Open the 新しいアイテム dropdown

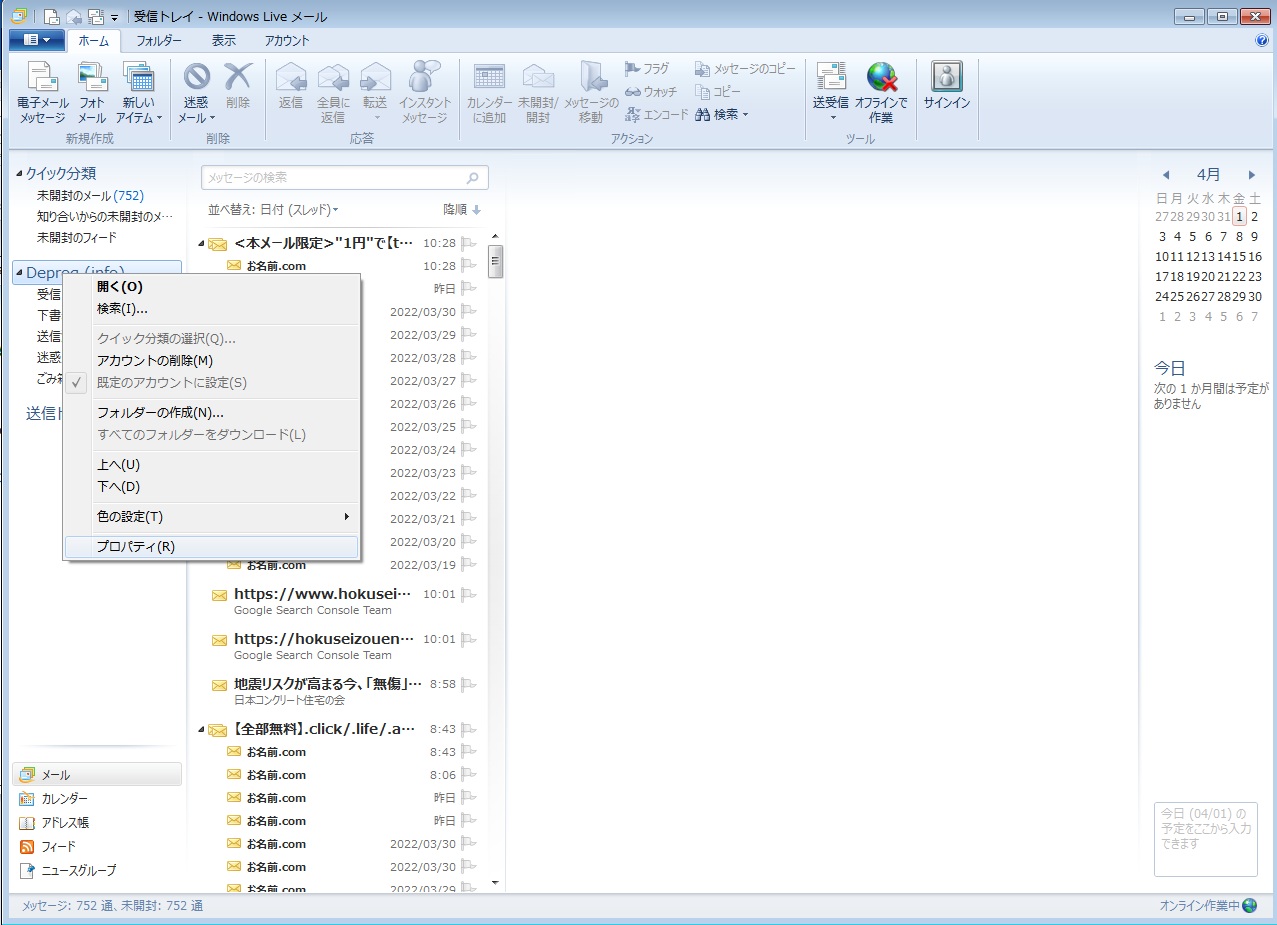pos(139,93)
